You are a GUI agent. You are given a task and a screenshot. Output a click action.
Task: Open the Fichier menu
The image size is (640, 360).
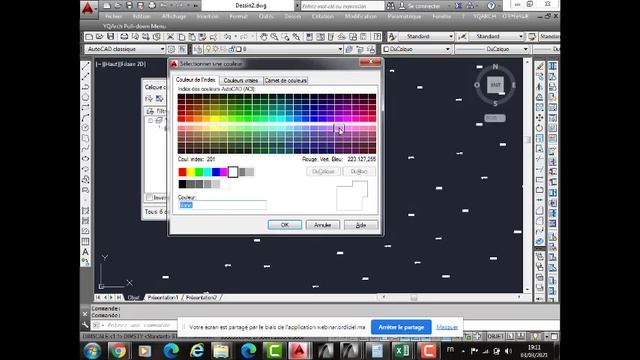113,16
